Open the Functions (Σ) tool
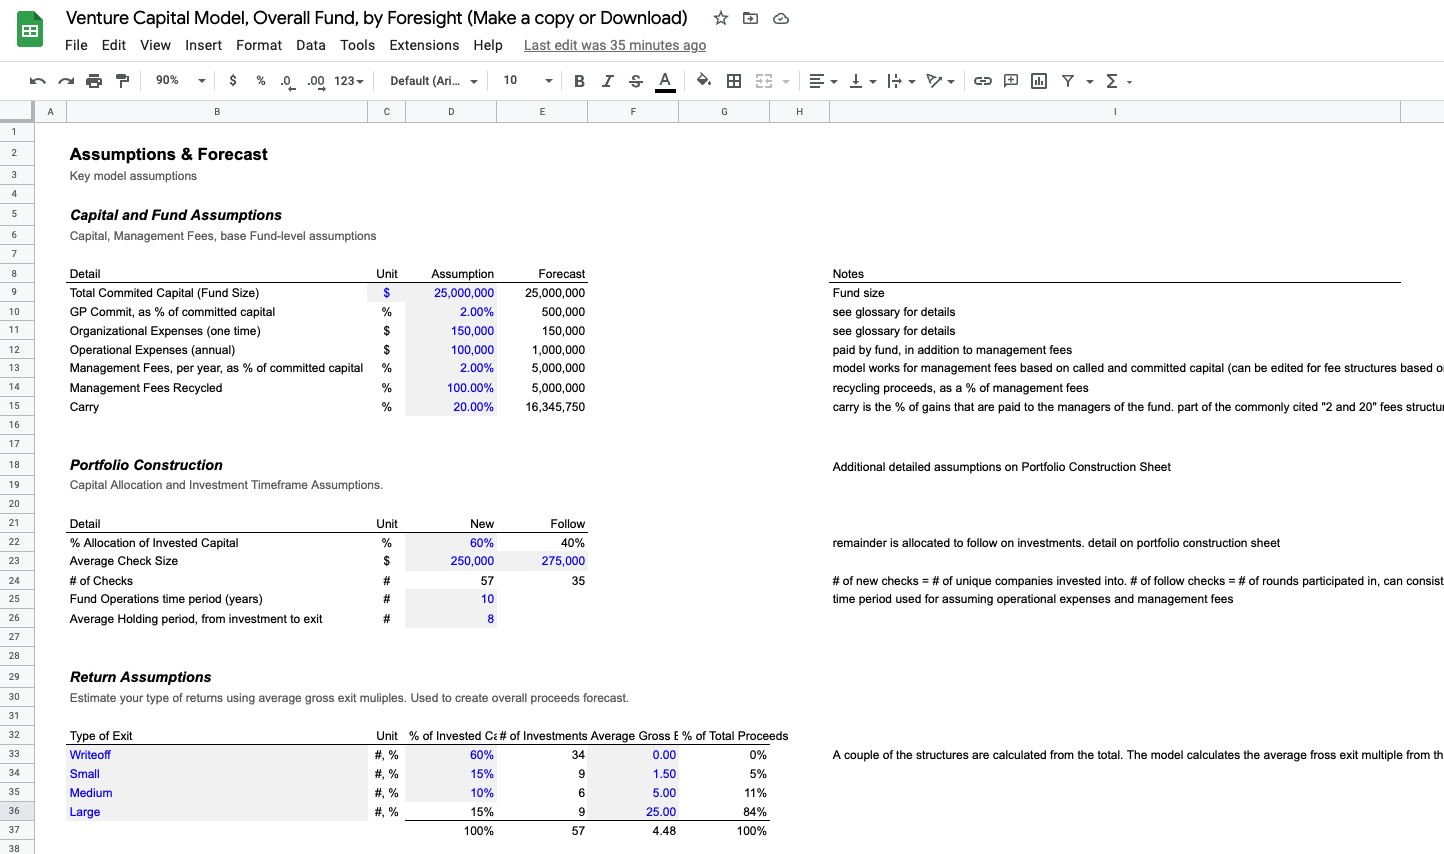Screen dimensions: 1444x854 (x=1113, y=81)
